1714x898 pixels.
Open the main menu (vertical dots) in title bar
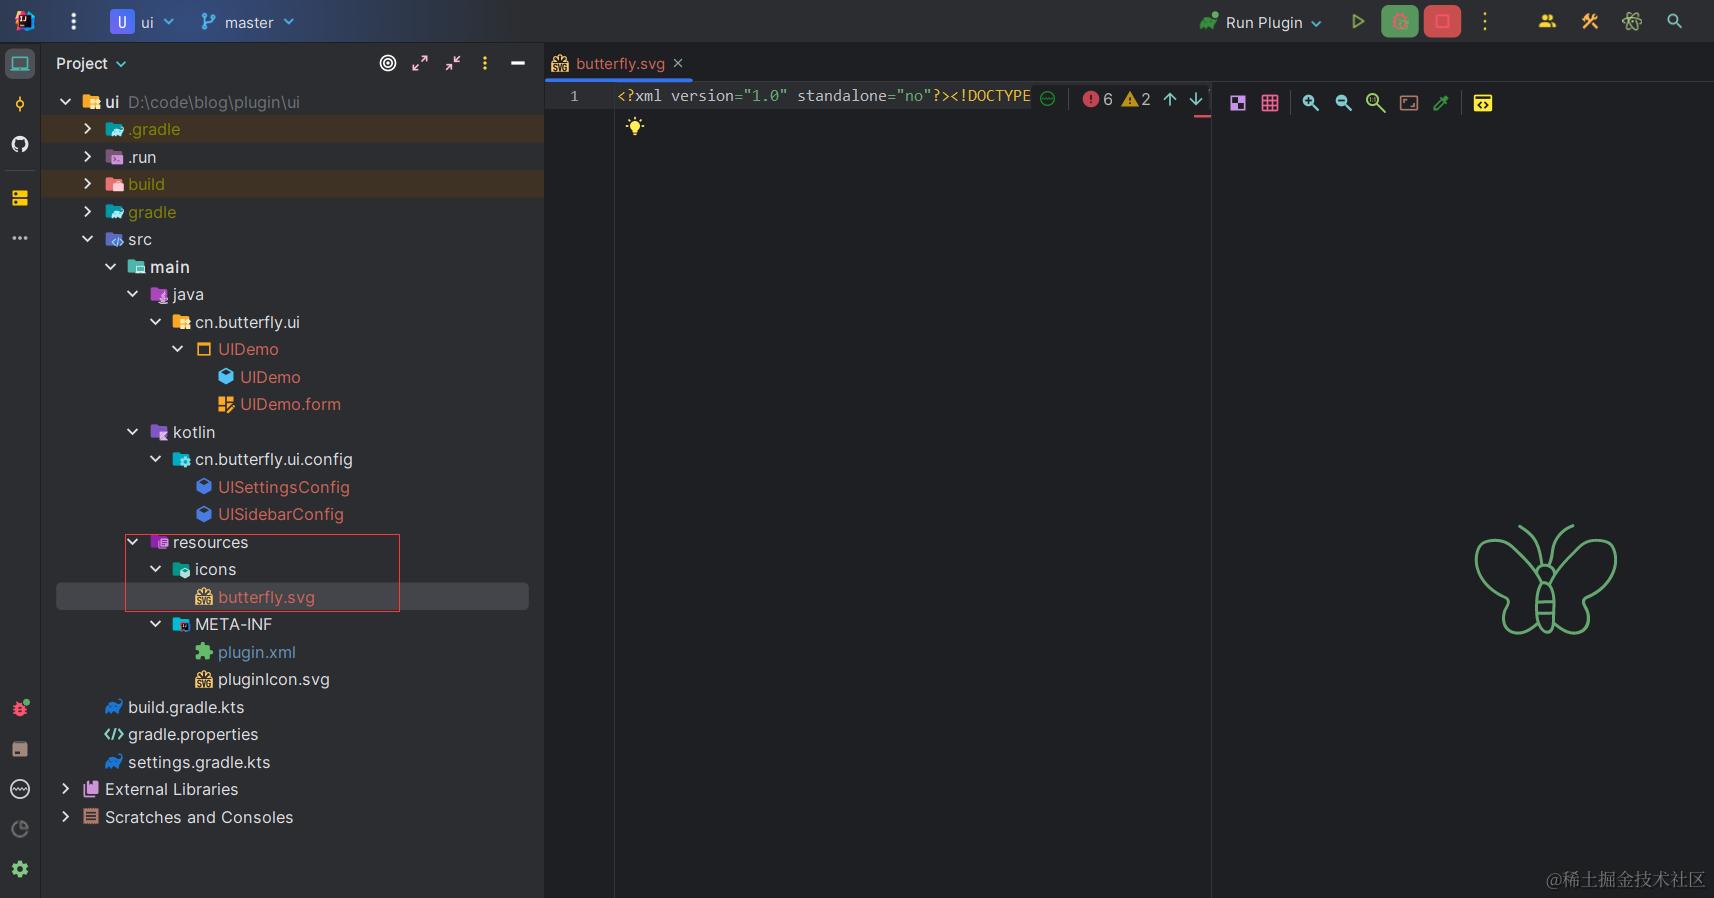73,21
